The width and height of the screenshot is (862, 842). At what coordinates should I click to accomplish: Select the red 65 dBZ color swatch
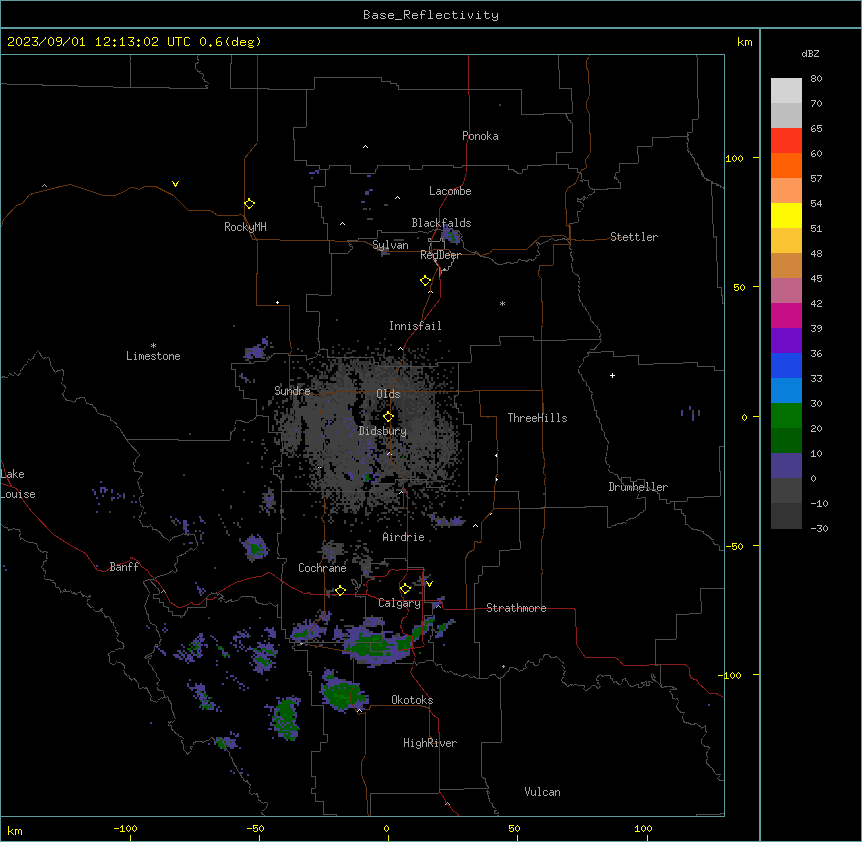(x=786, y=140)
